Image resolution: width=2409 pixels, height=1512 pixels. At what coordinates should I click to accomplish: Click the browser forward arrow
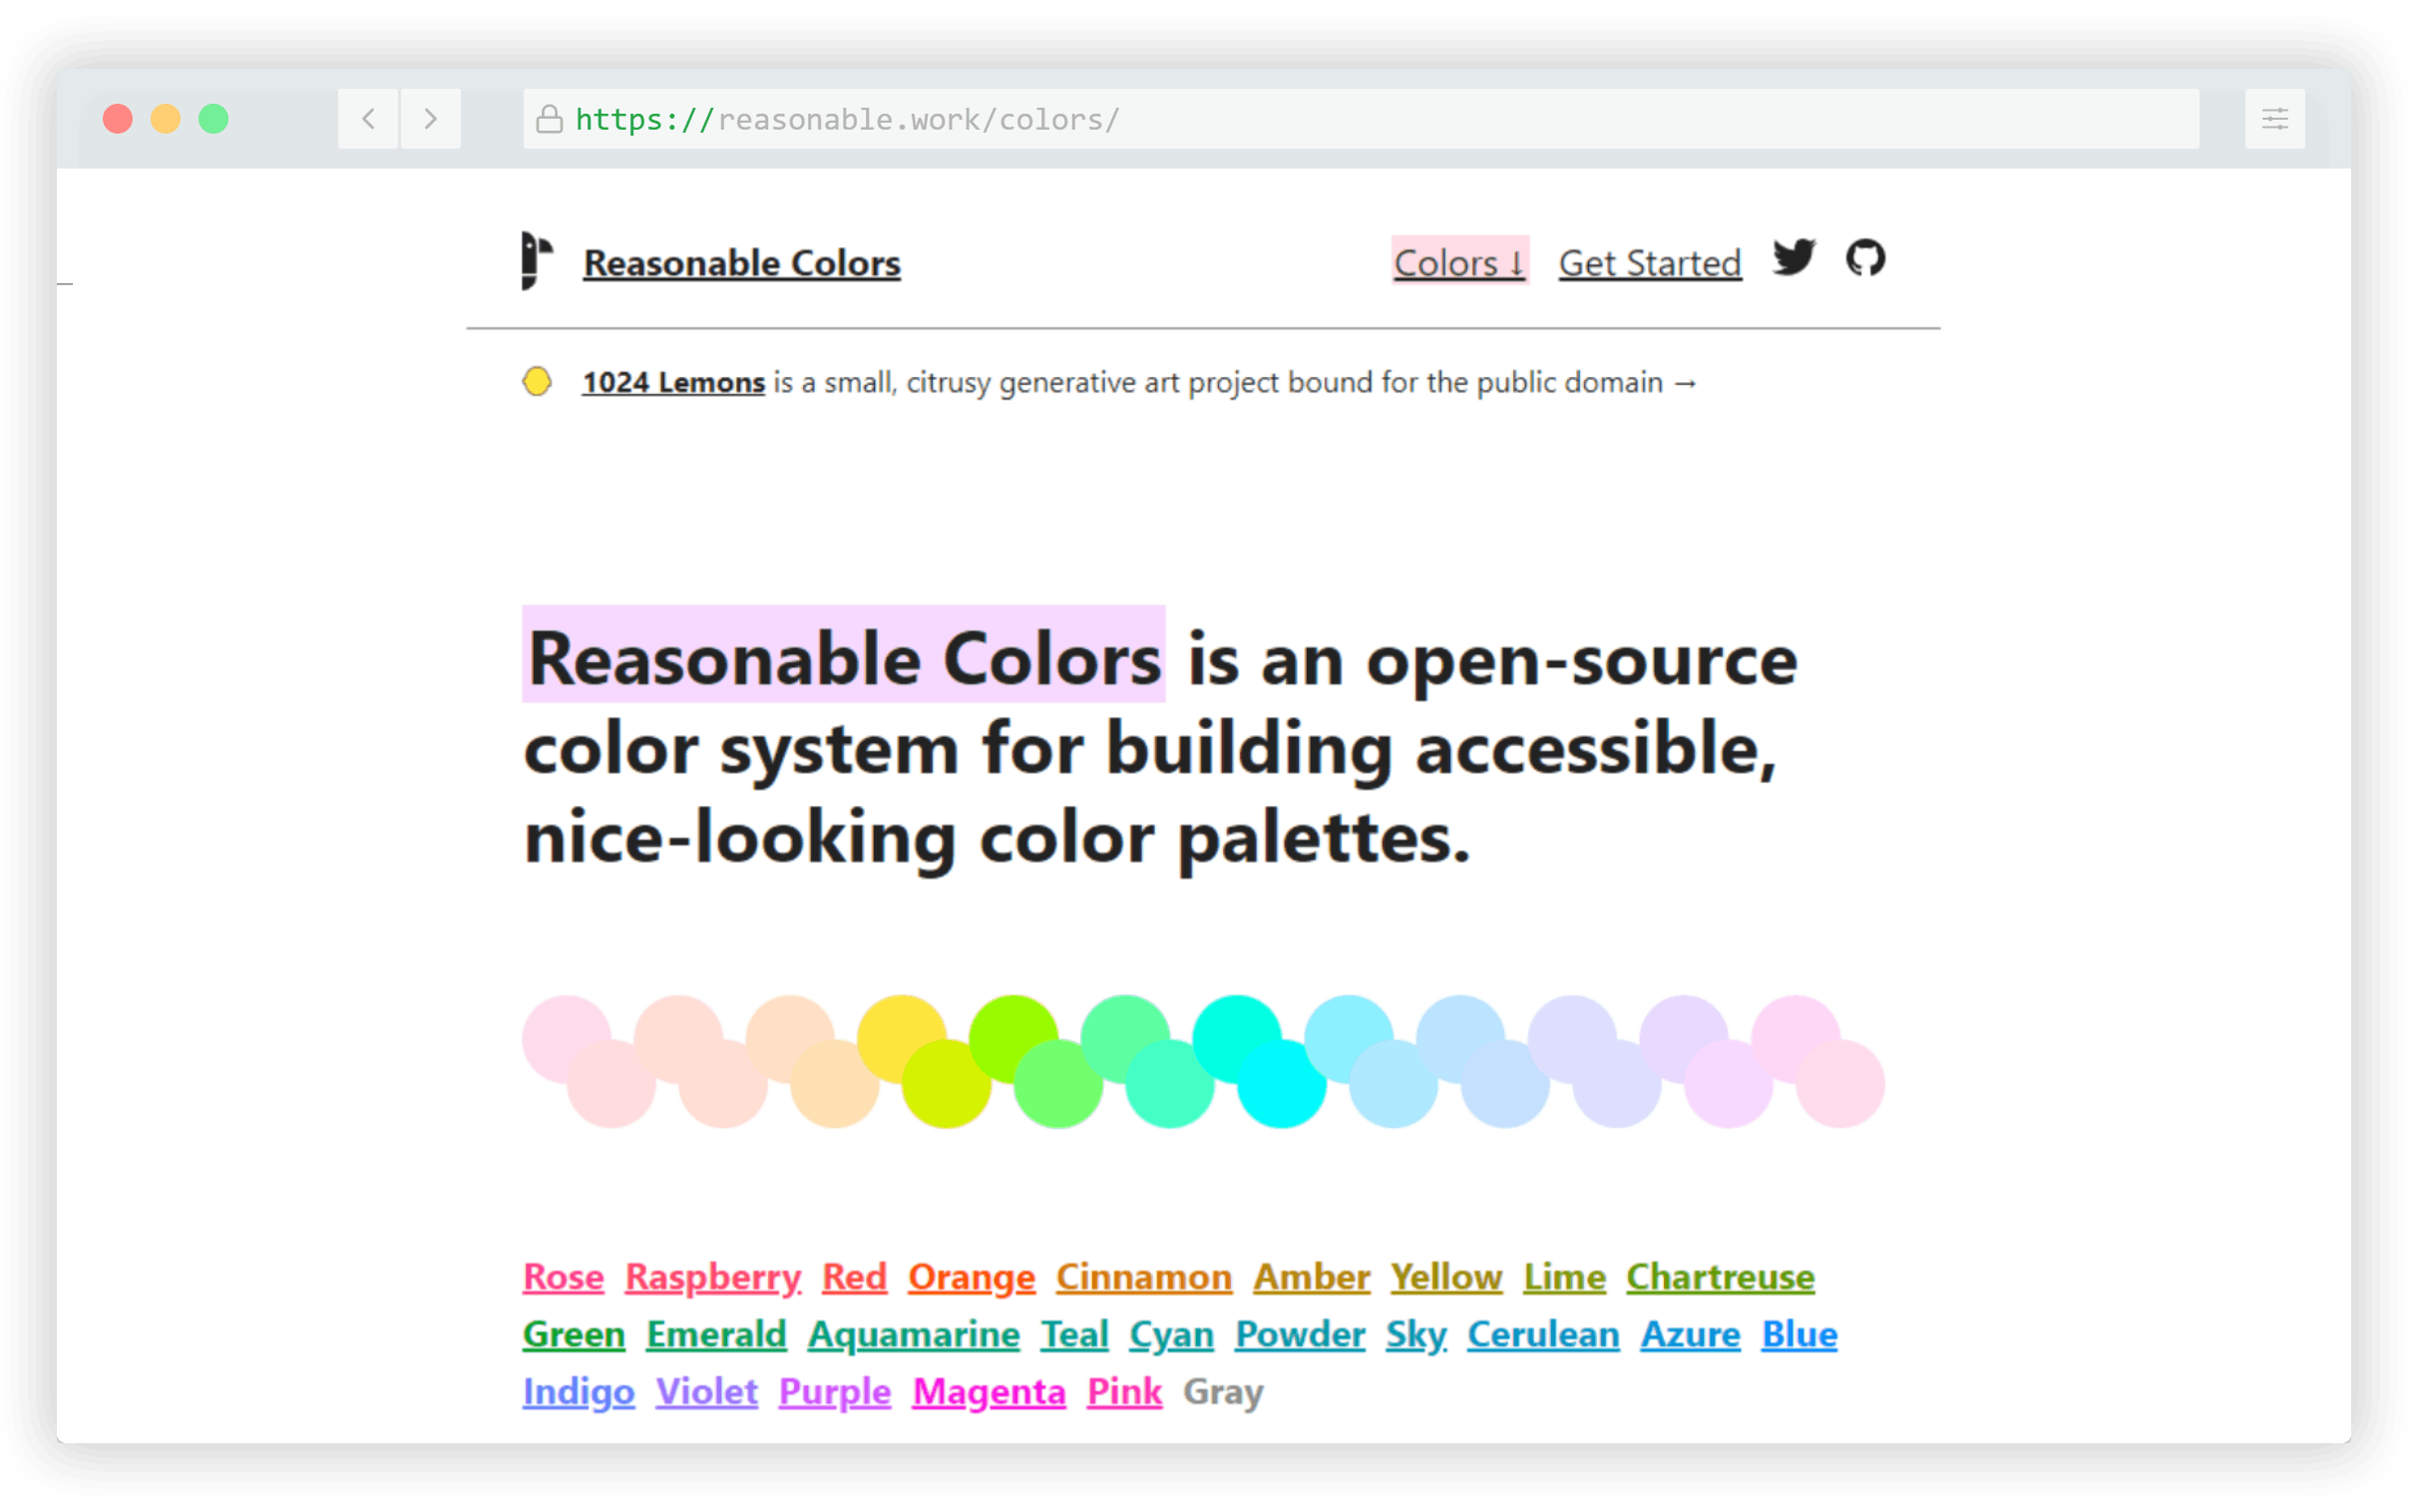coord(430,119)
